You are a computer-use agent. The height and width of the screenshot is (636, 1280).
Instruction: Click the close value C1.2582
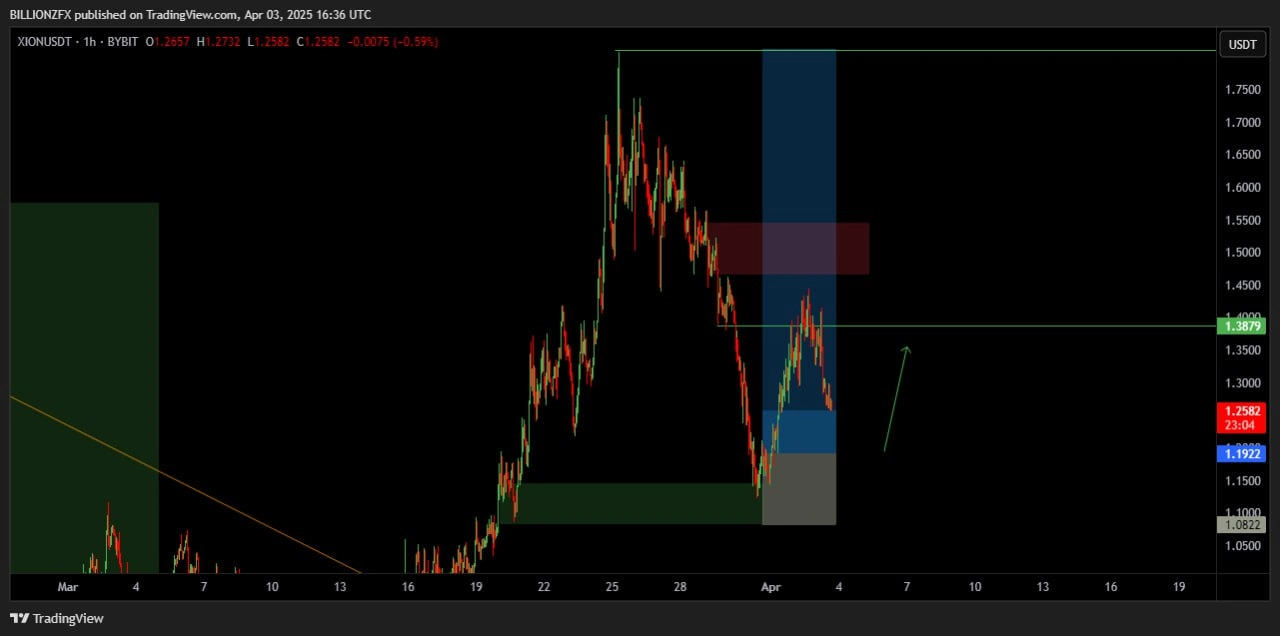(319, 42)
